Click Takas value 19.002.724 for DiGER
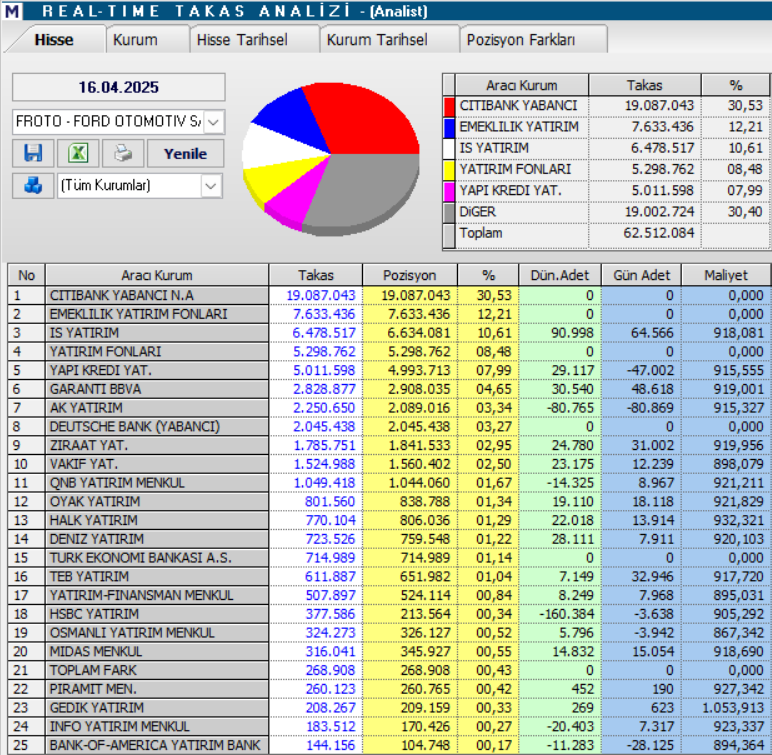 [659, 212]
